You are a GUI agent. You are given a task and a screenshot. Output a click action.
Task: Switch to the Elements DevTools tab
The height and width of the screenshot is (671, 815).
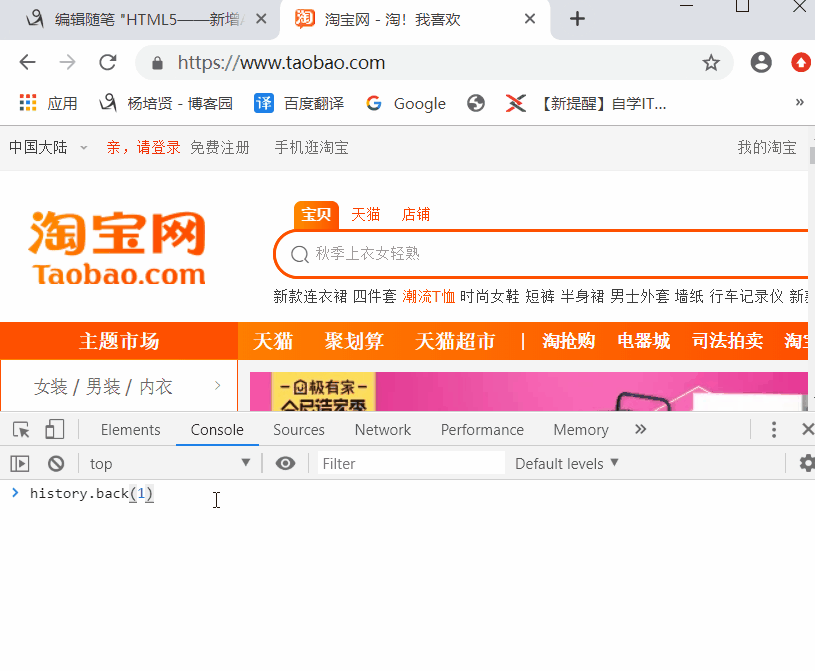(x=130, y=430)
